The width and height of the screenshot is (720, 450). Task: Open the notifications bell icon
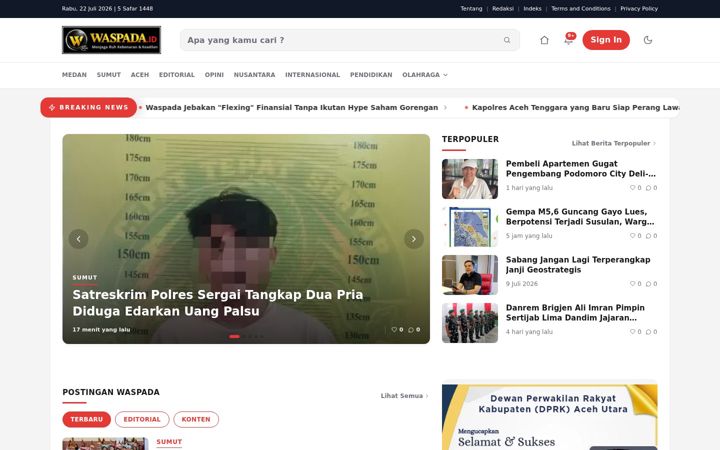coord(568,39)
